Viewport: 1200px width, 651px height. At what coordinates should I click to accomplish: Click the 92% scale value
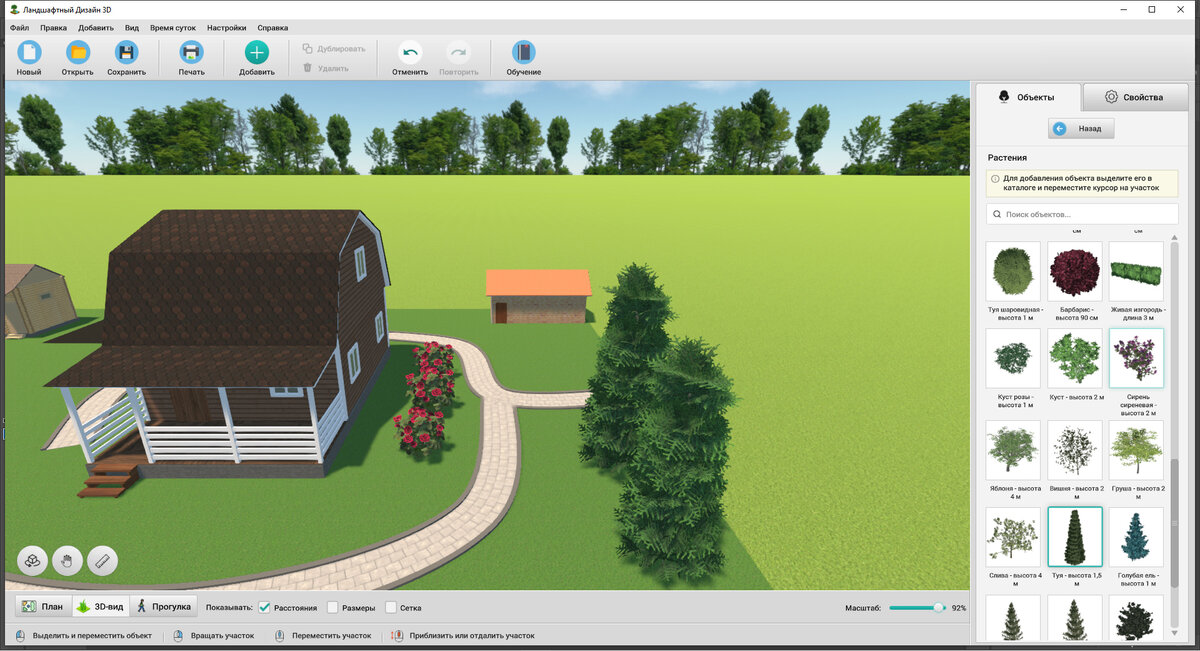point(959,608)
